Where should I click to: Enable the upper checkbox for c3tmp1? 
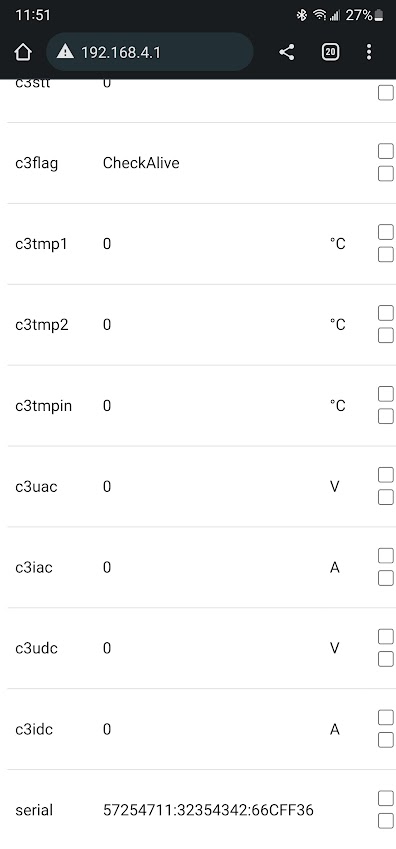coord(386,232)
